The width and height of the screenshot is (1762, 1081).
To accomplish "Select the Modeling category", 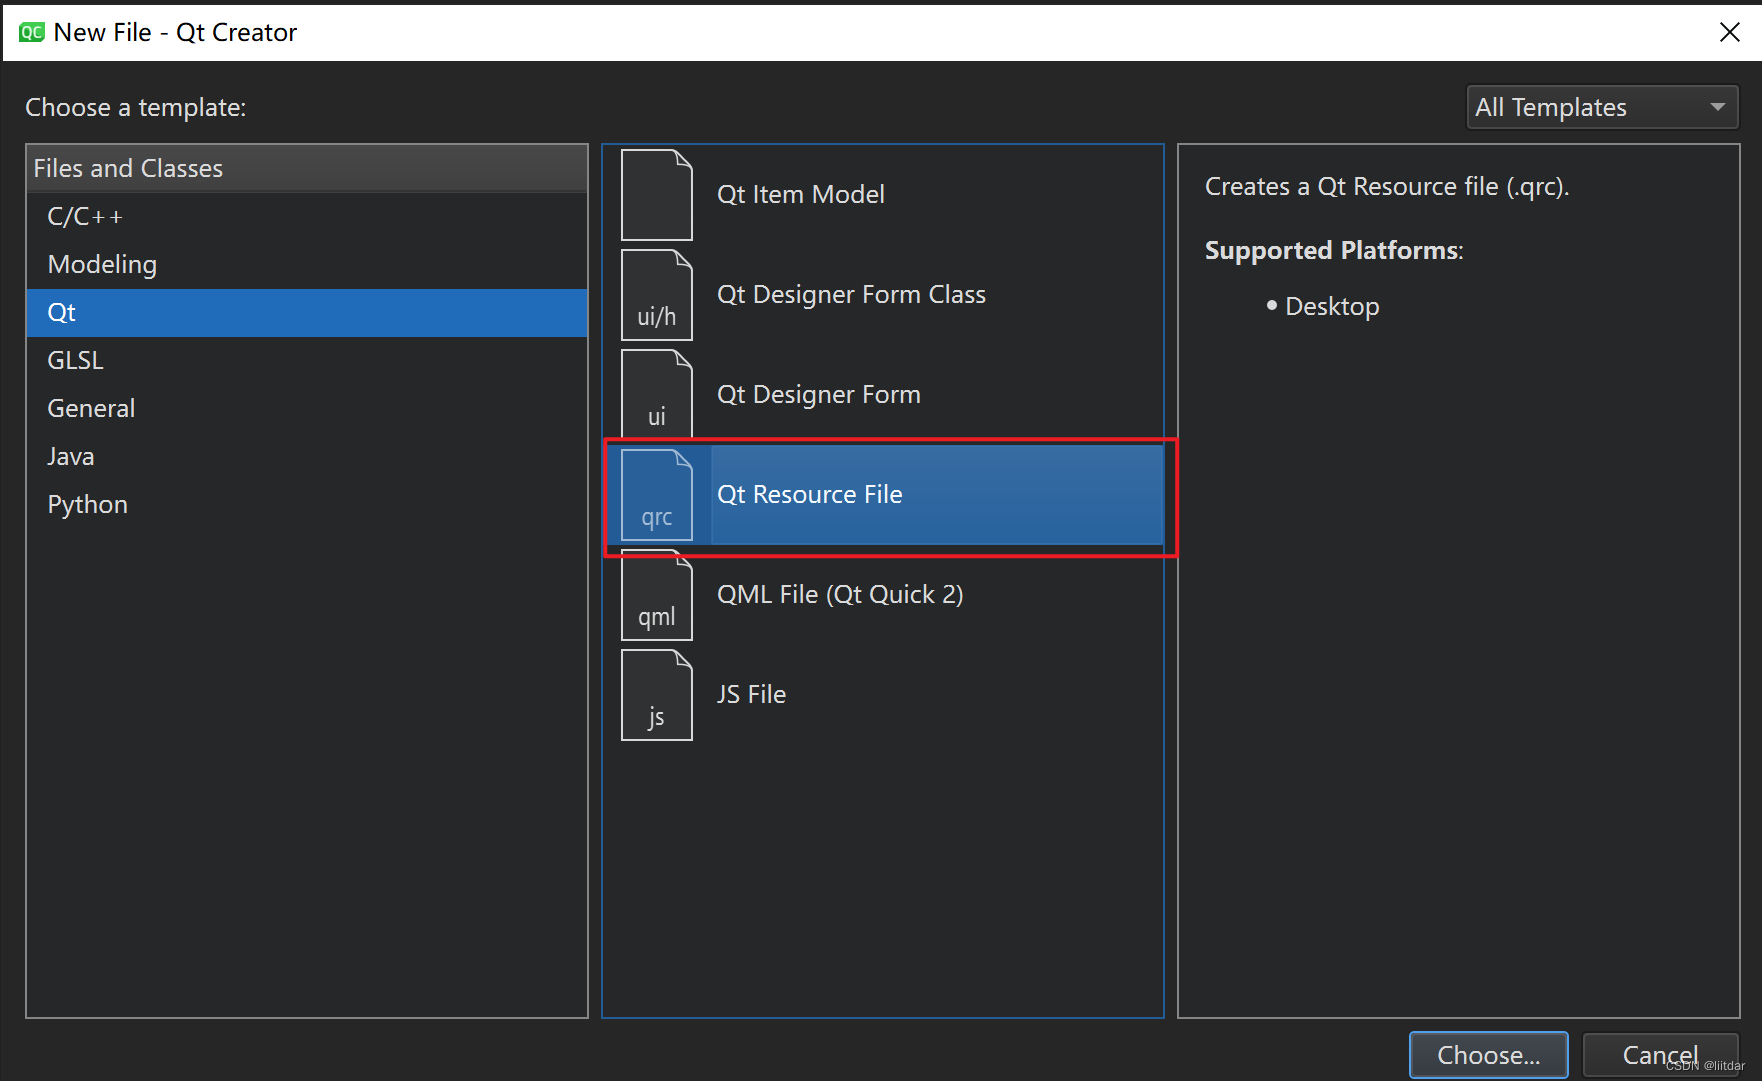I will click(307, 264).
